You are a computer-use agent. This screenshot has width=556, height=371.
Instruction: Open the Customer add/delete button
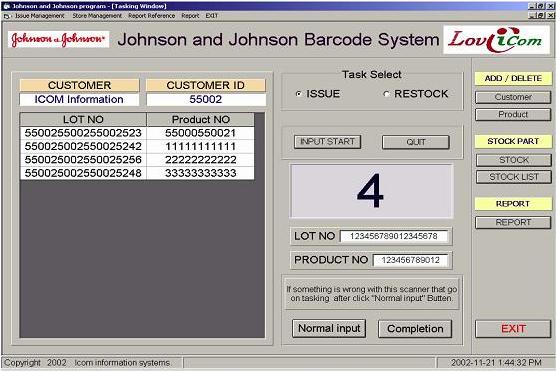click(513, 97)
